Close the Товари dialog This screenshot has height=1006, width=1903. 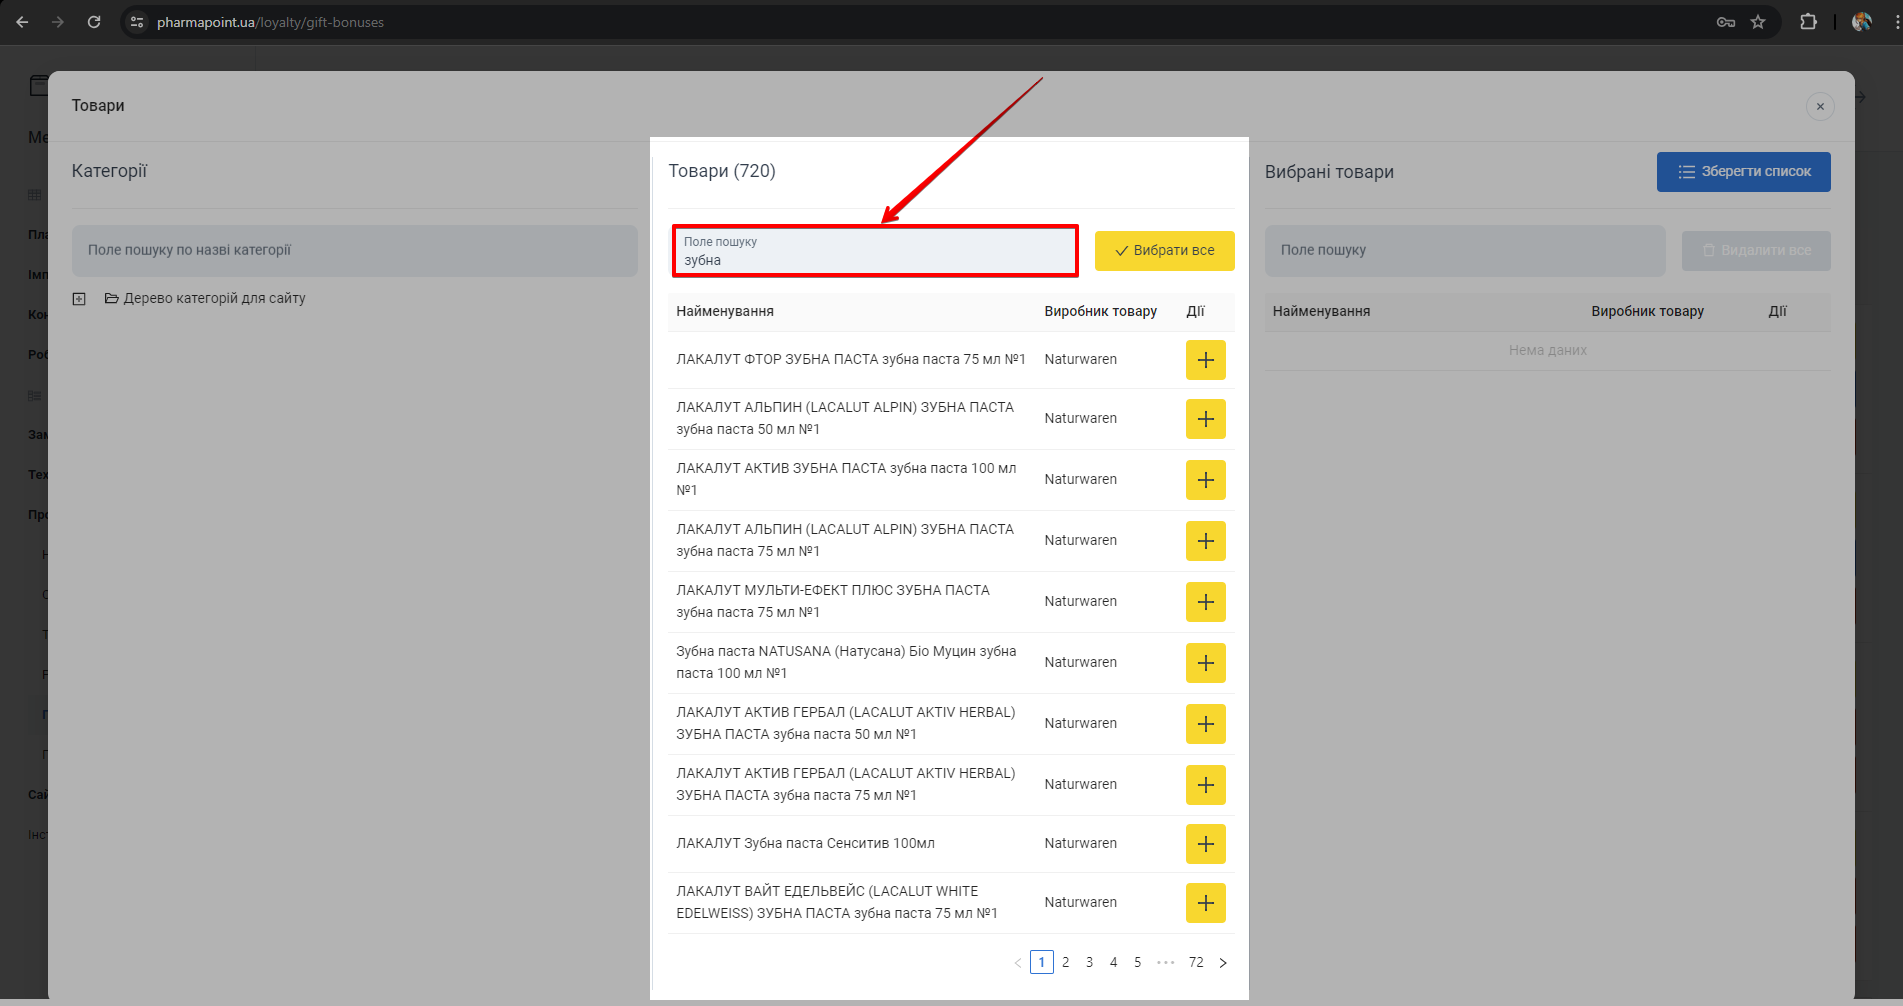1820,106
